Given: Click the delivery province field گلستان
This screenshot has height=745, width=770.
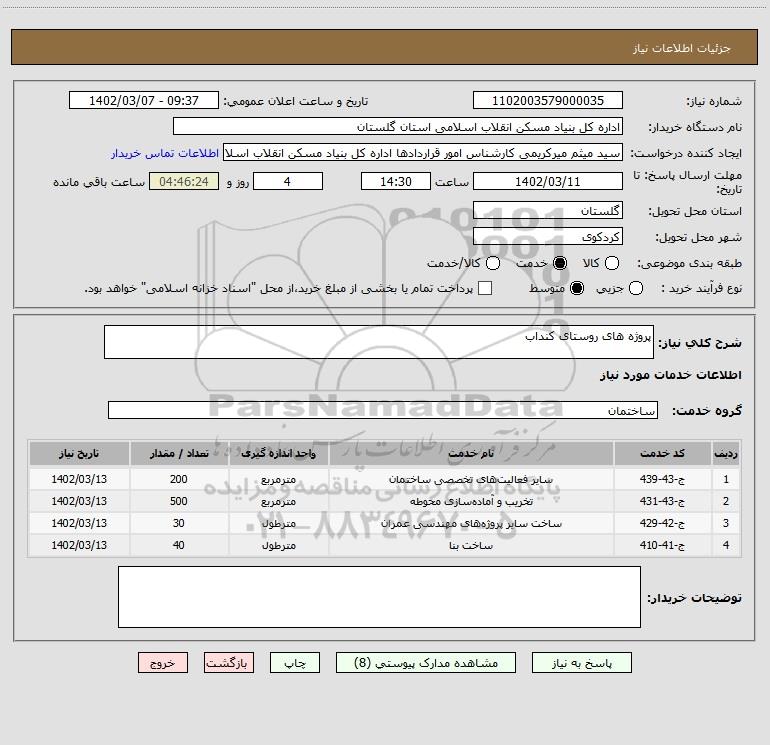Looking at the screenshot, I should [548, 211].
